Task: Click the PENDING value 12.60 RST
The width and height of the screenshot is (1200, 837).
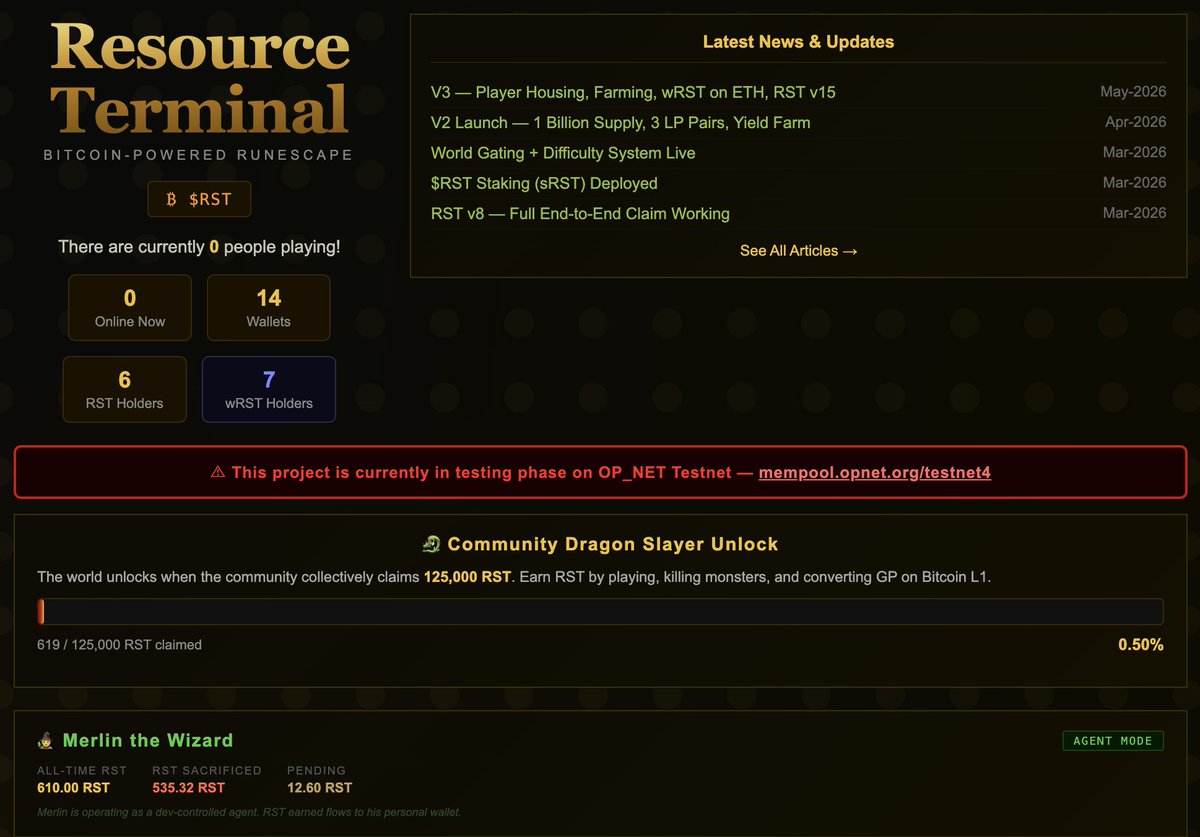Action: tap(320, 788)
